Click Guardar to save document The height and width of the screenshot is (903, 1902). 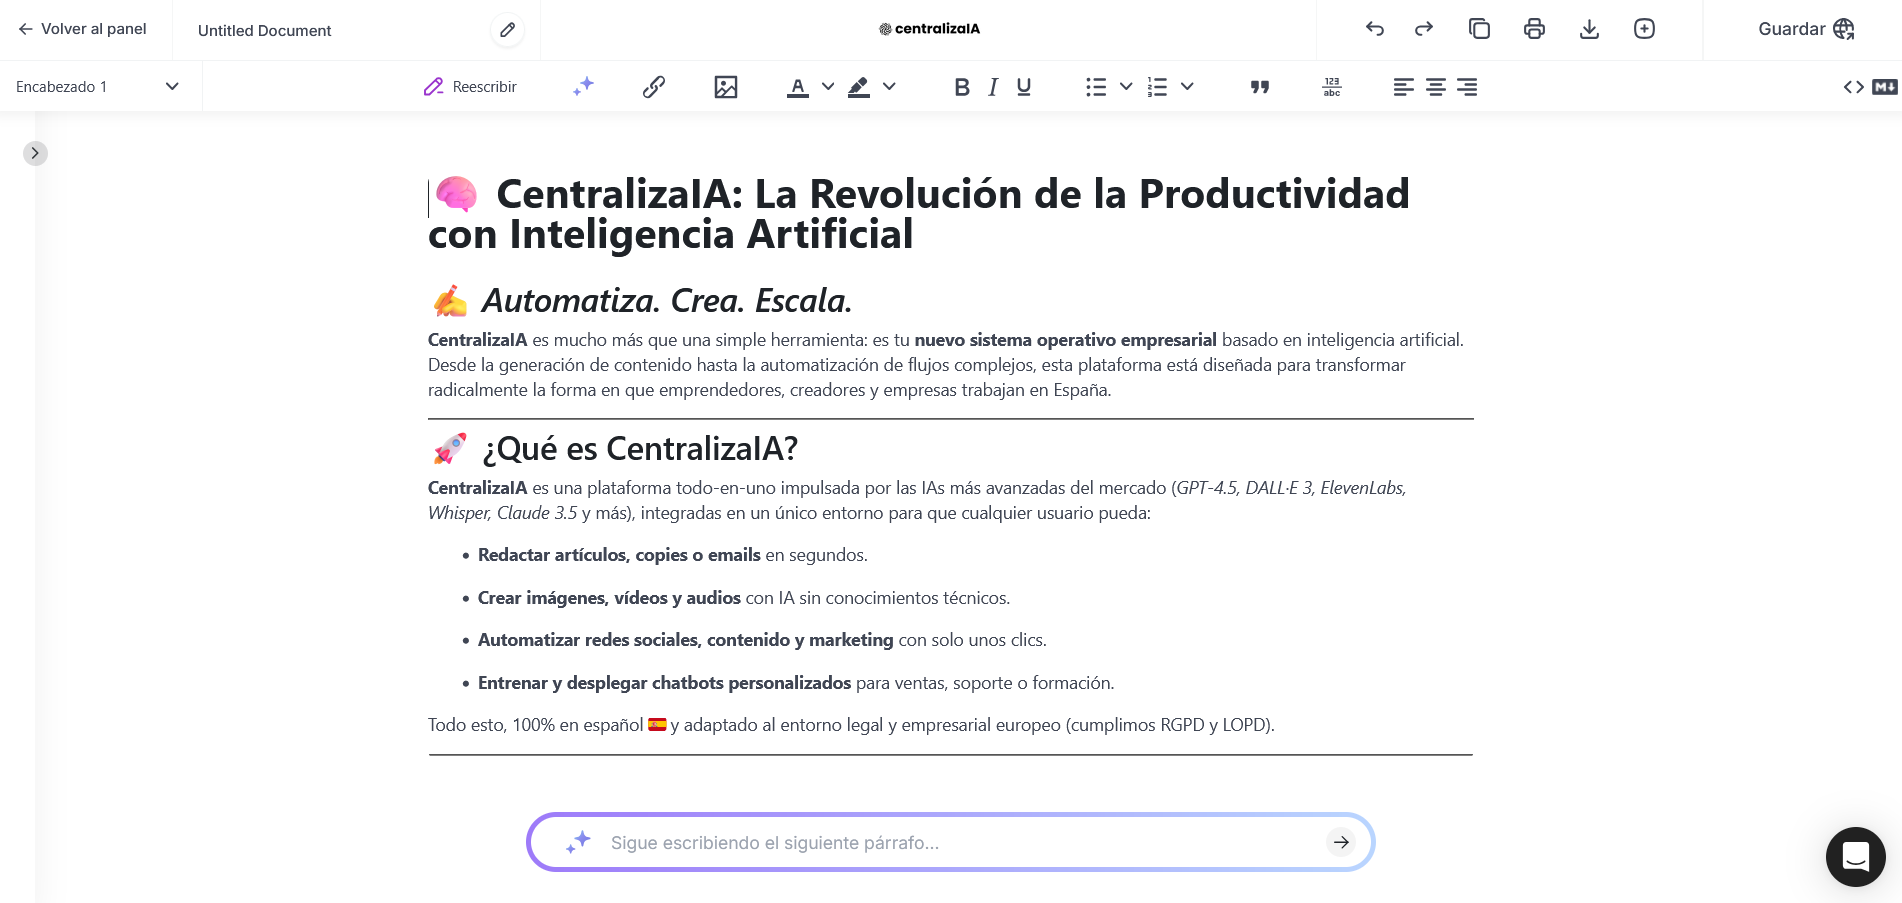click(x=1806, y=29)
